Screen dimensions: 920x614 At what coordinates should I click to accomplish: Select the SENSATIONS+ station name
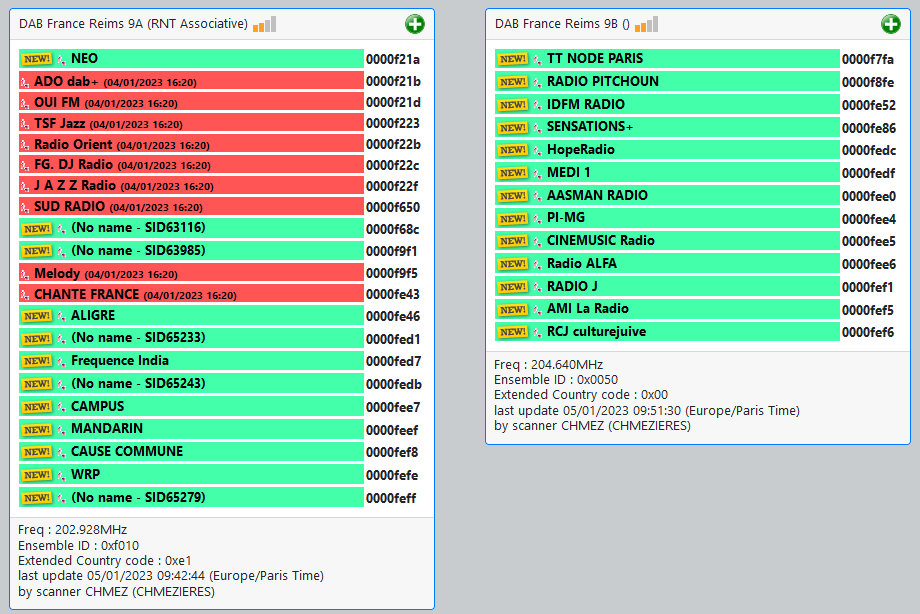coord(590,127)
